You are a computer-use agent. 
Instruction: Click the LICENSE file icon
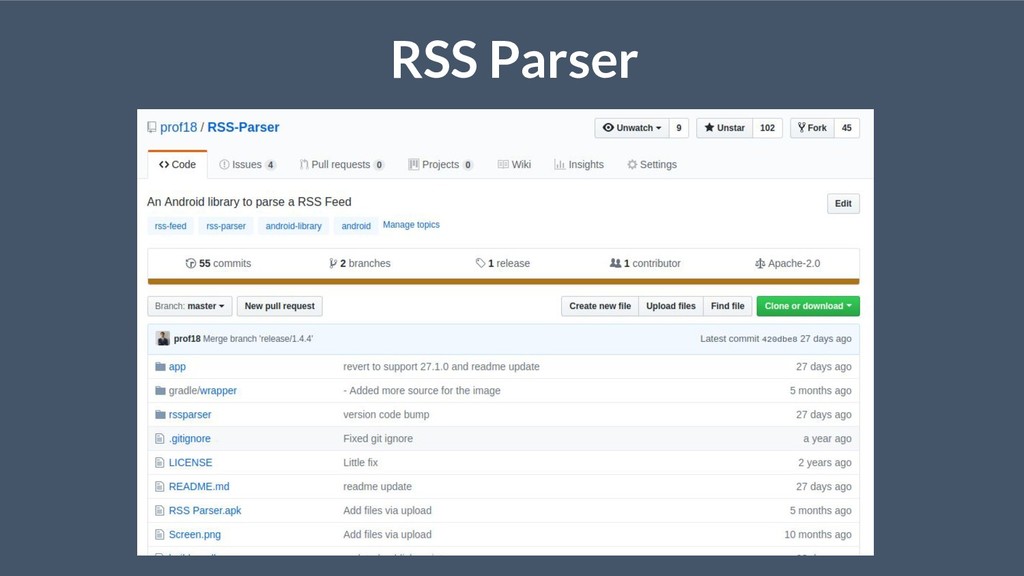pyautogui.click(x=159, y=462)
